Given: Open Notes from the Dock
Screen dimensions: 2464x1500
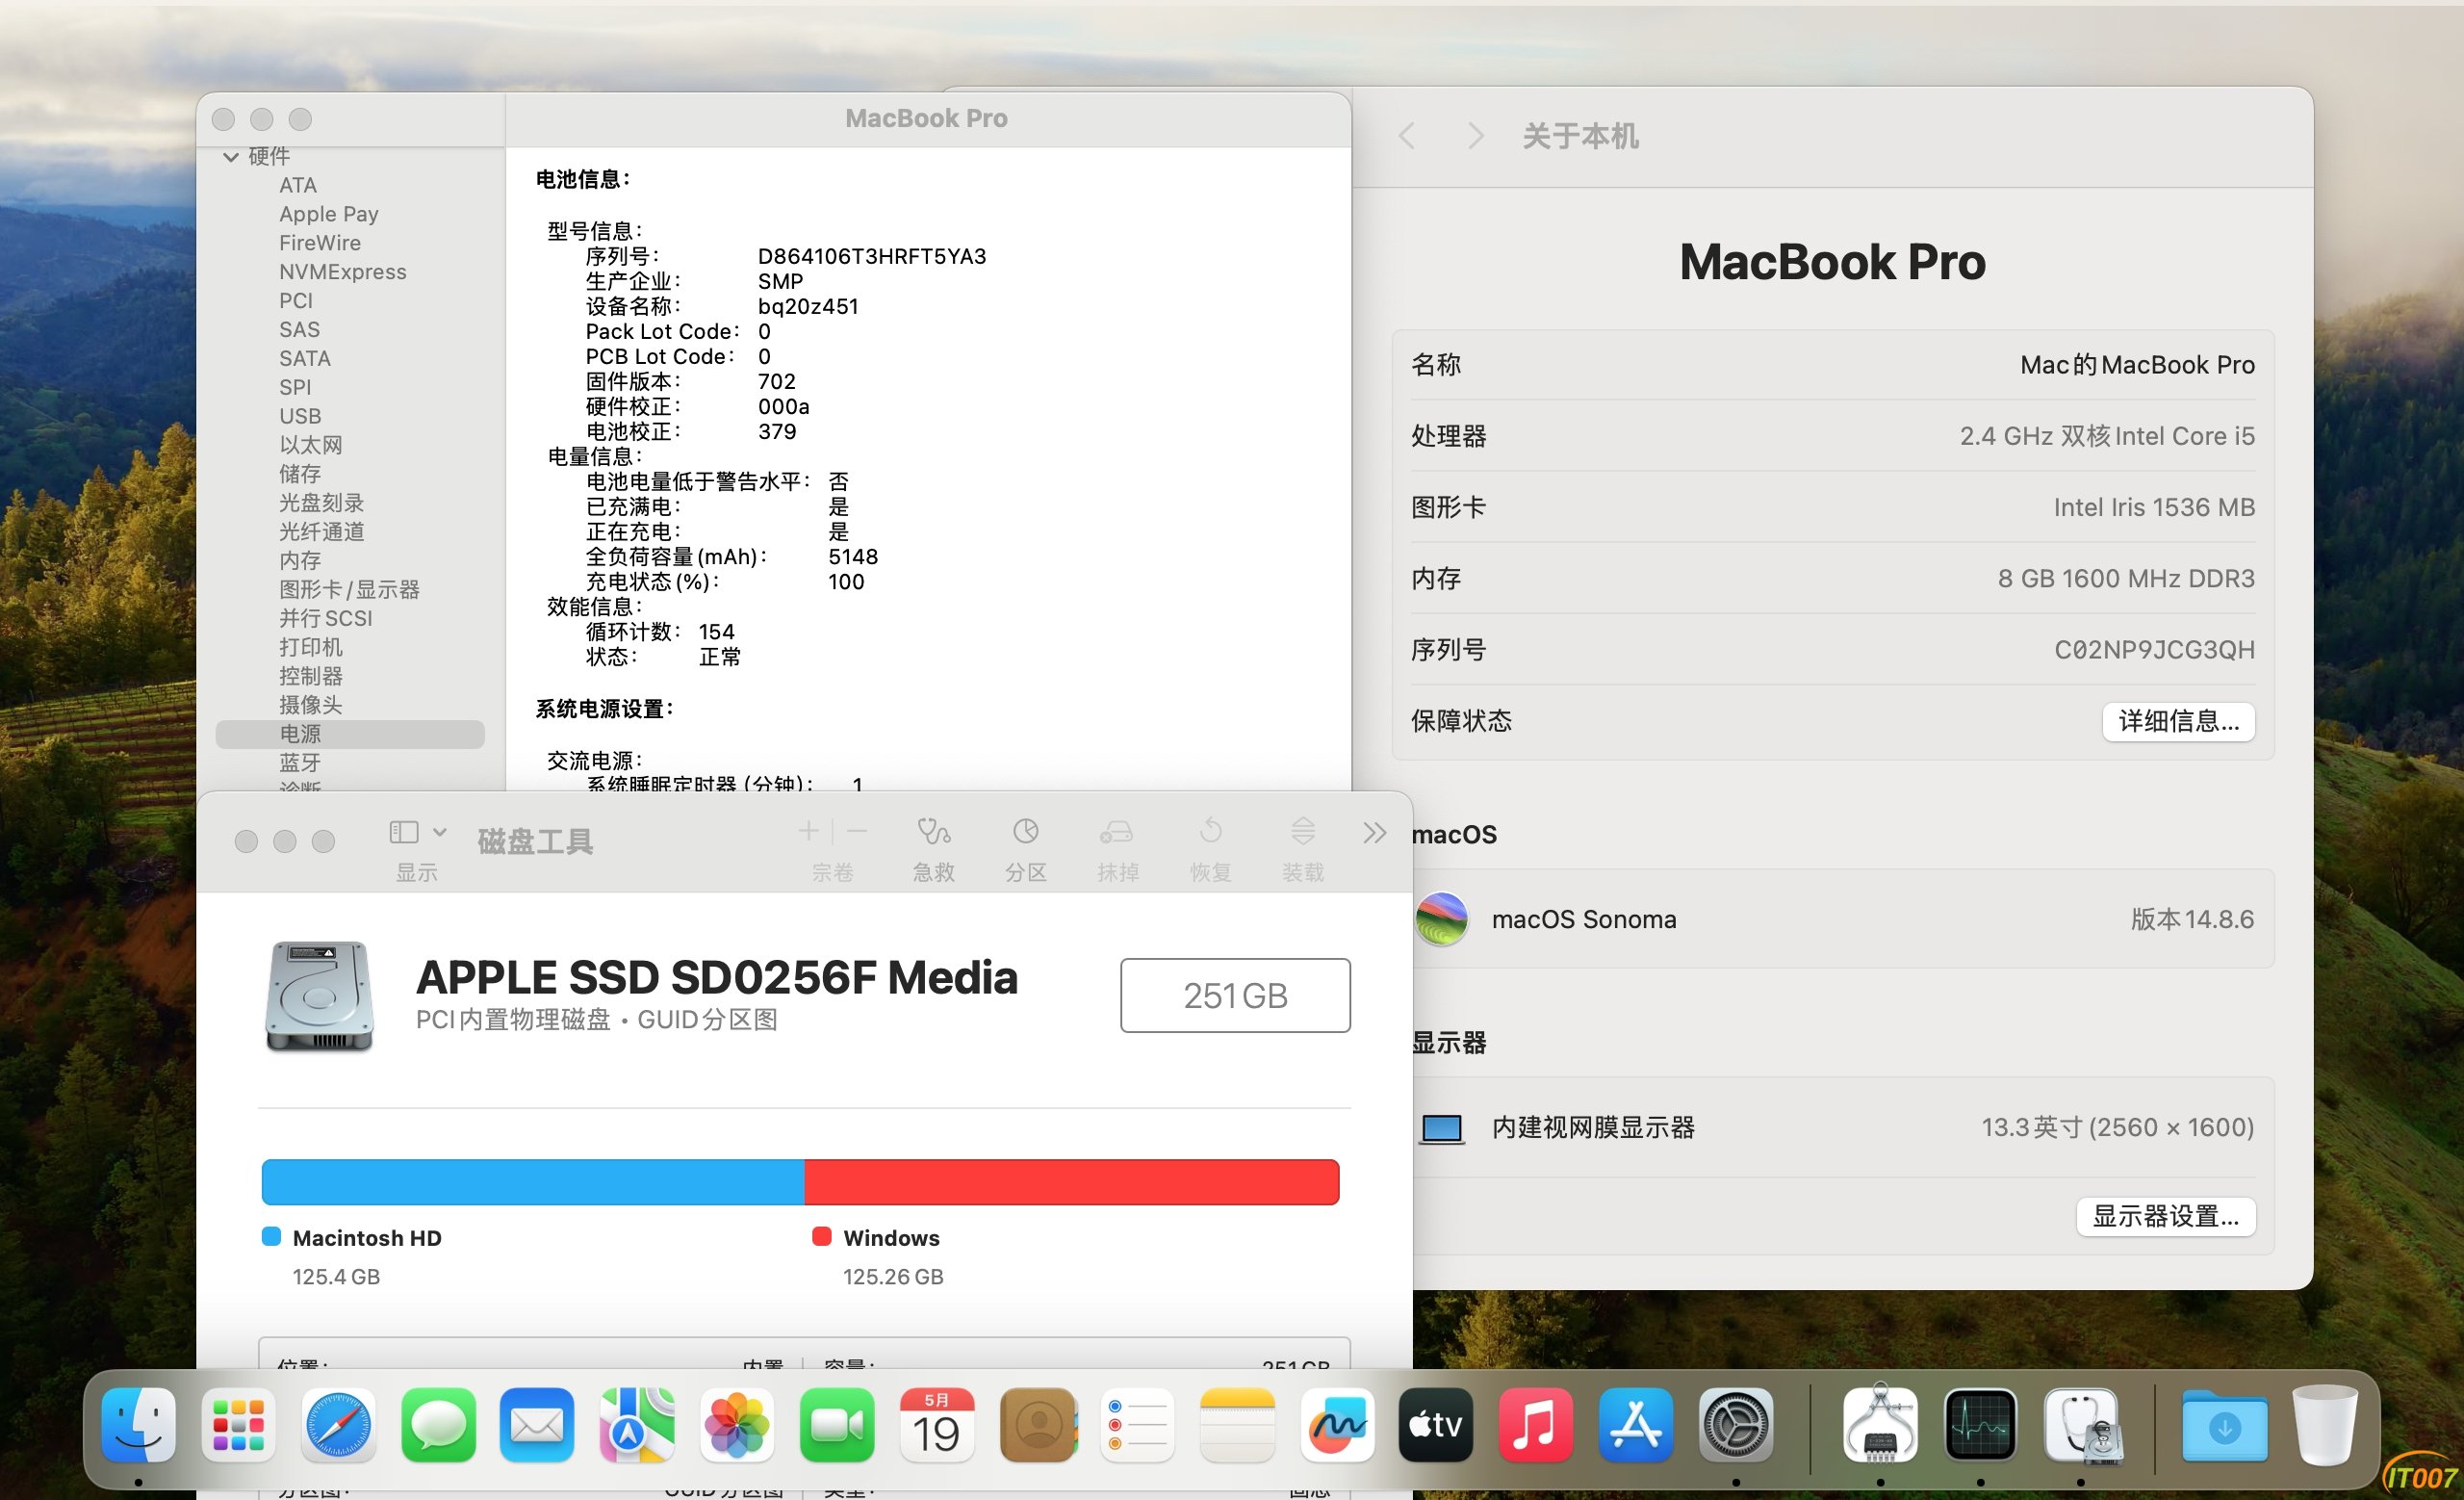Looking at the screenshot, I should pyautogui.click(x=1237, y=1424).
